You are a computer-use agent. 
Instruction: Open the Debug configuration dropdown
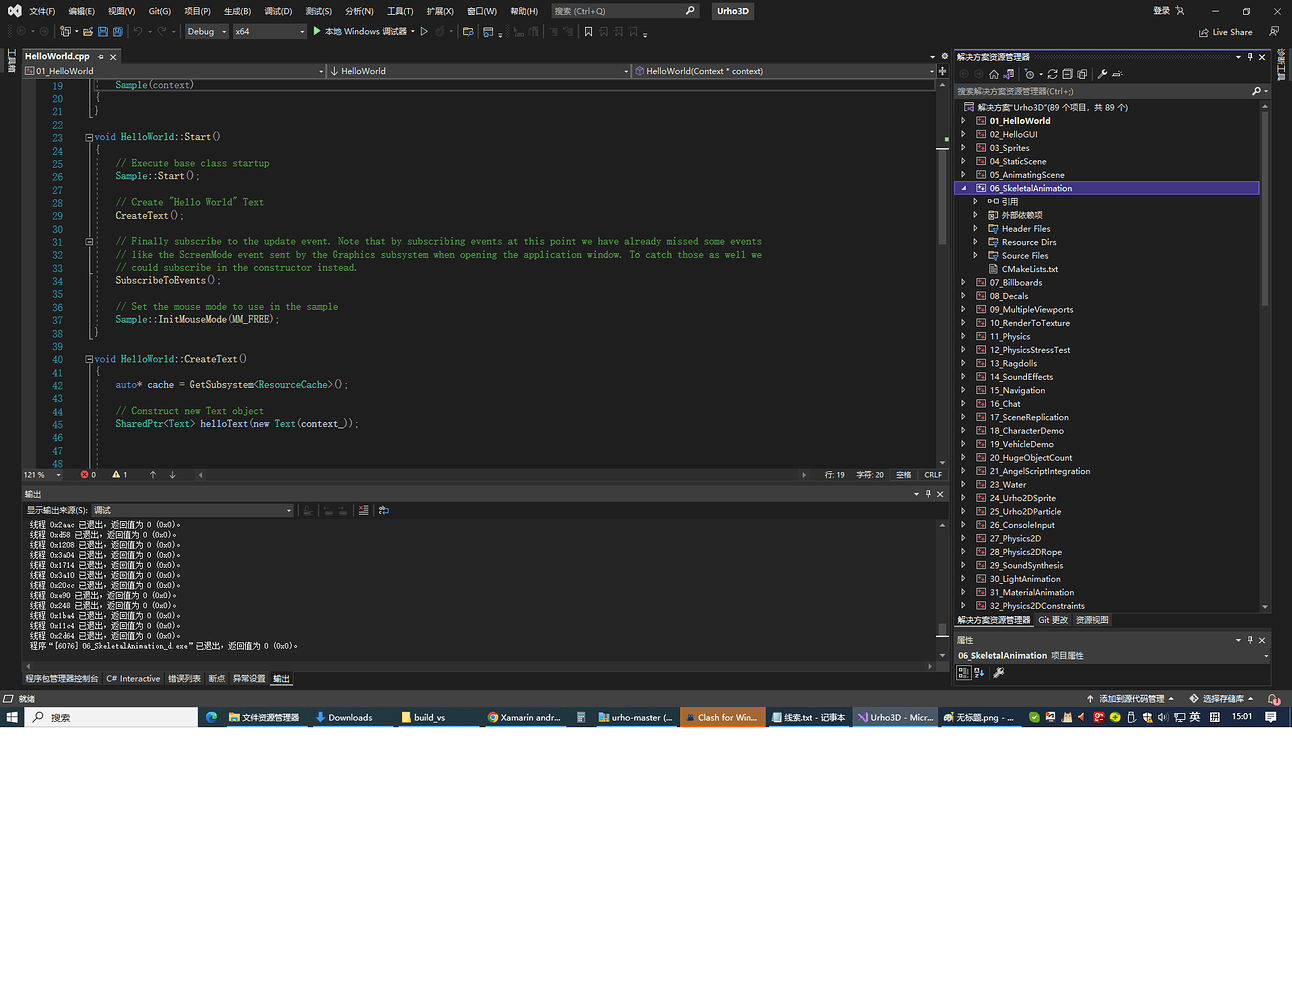(x=206, y=31)
